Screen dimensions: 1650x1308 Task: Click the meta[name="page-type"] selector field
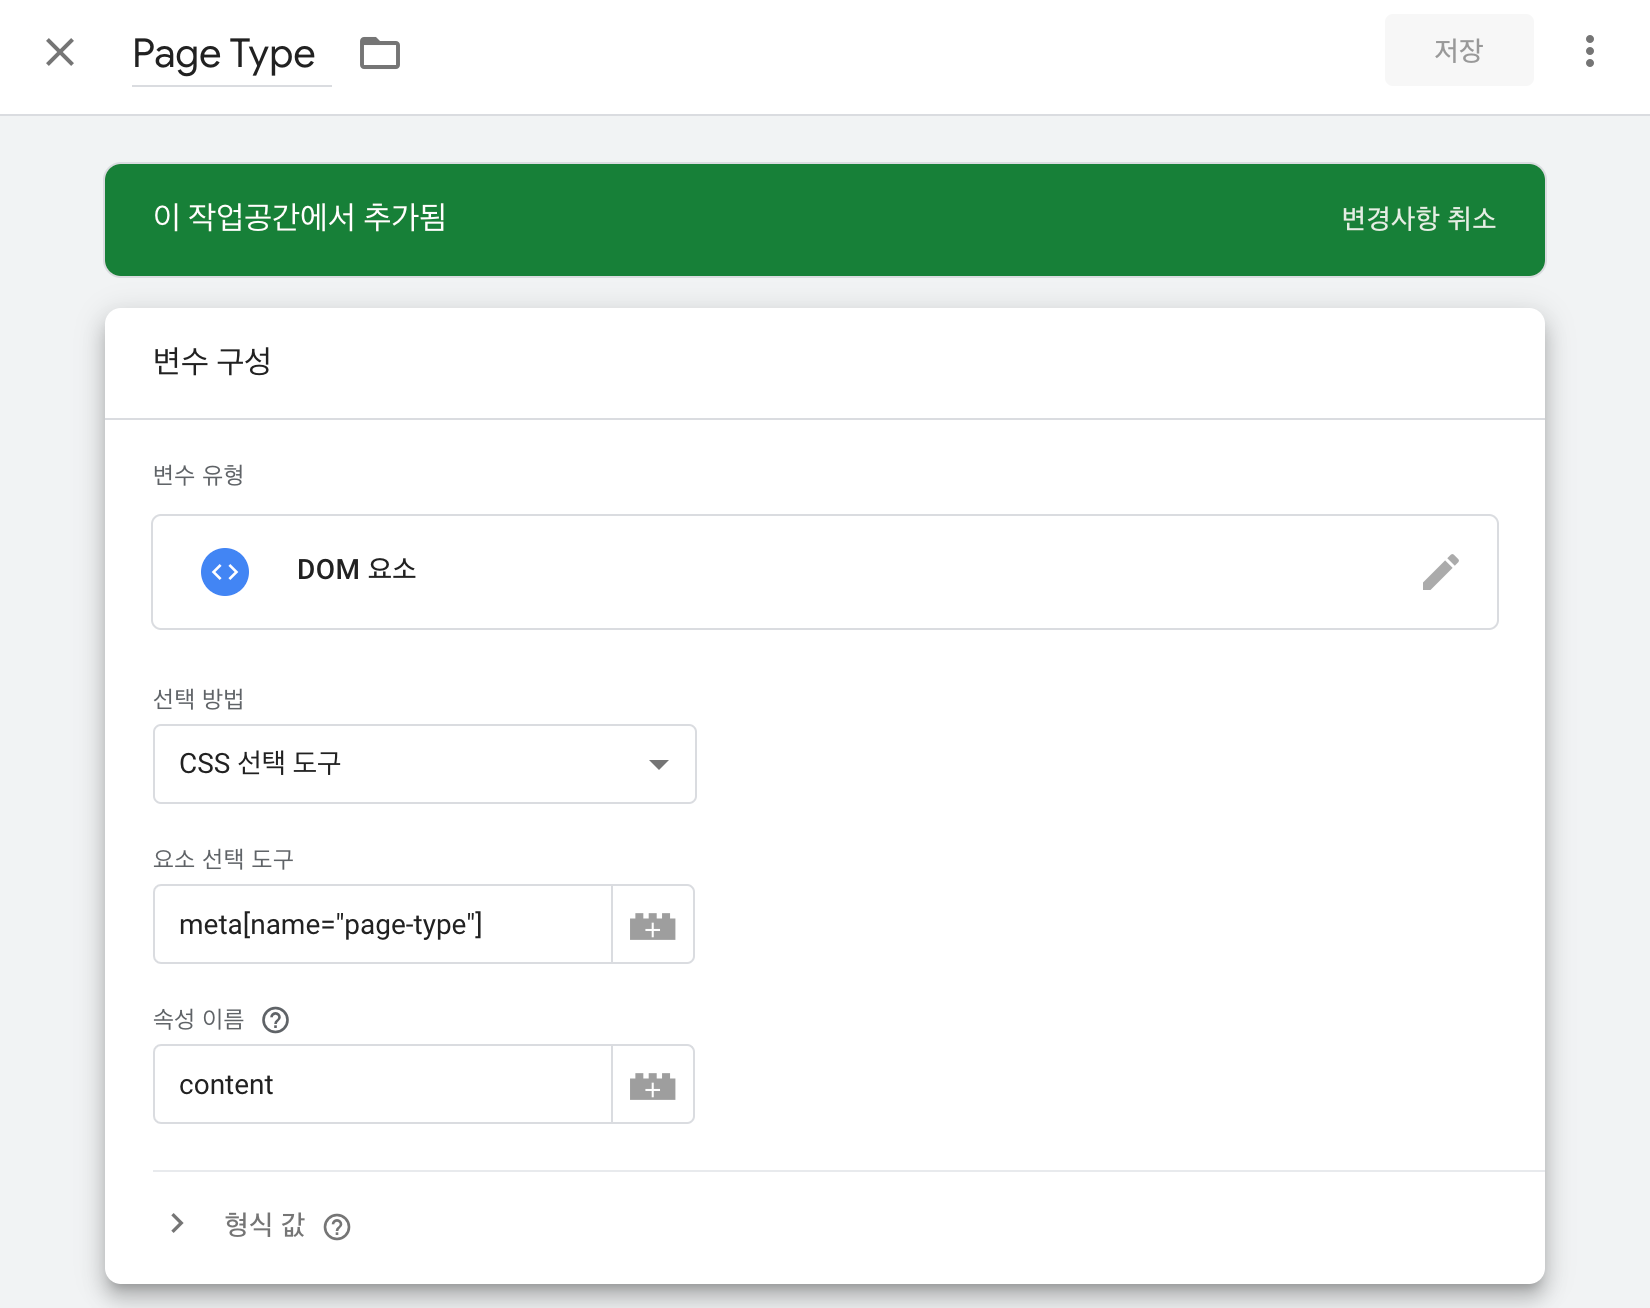[380, 924]
